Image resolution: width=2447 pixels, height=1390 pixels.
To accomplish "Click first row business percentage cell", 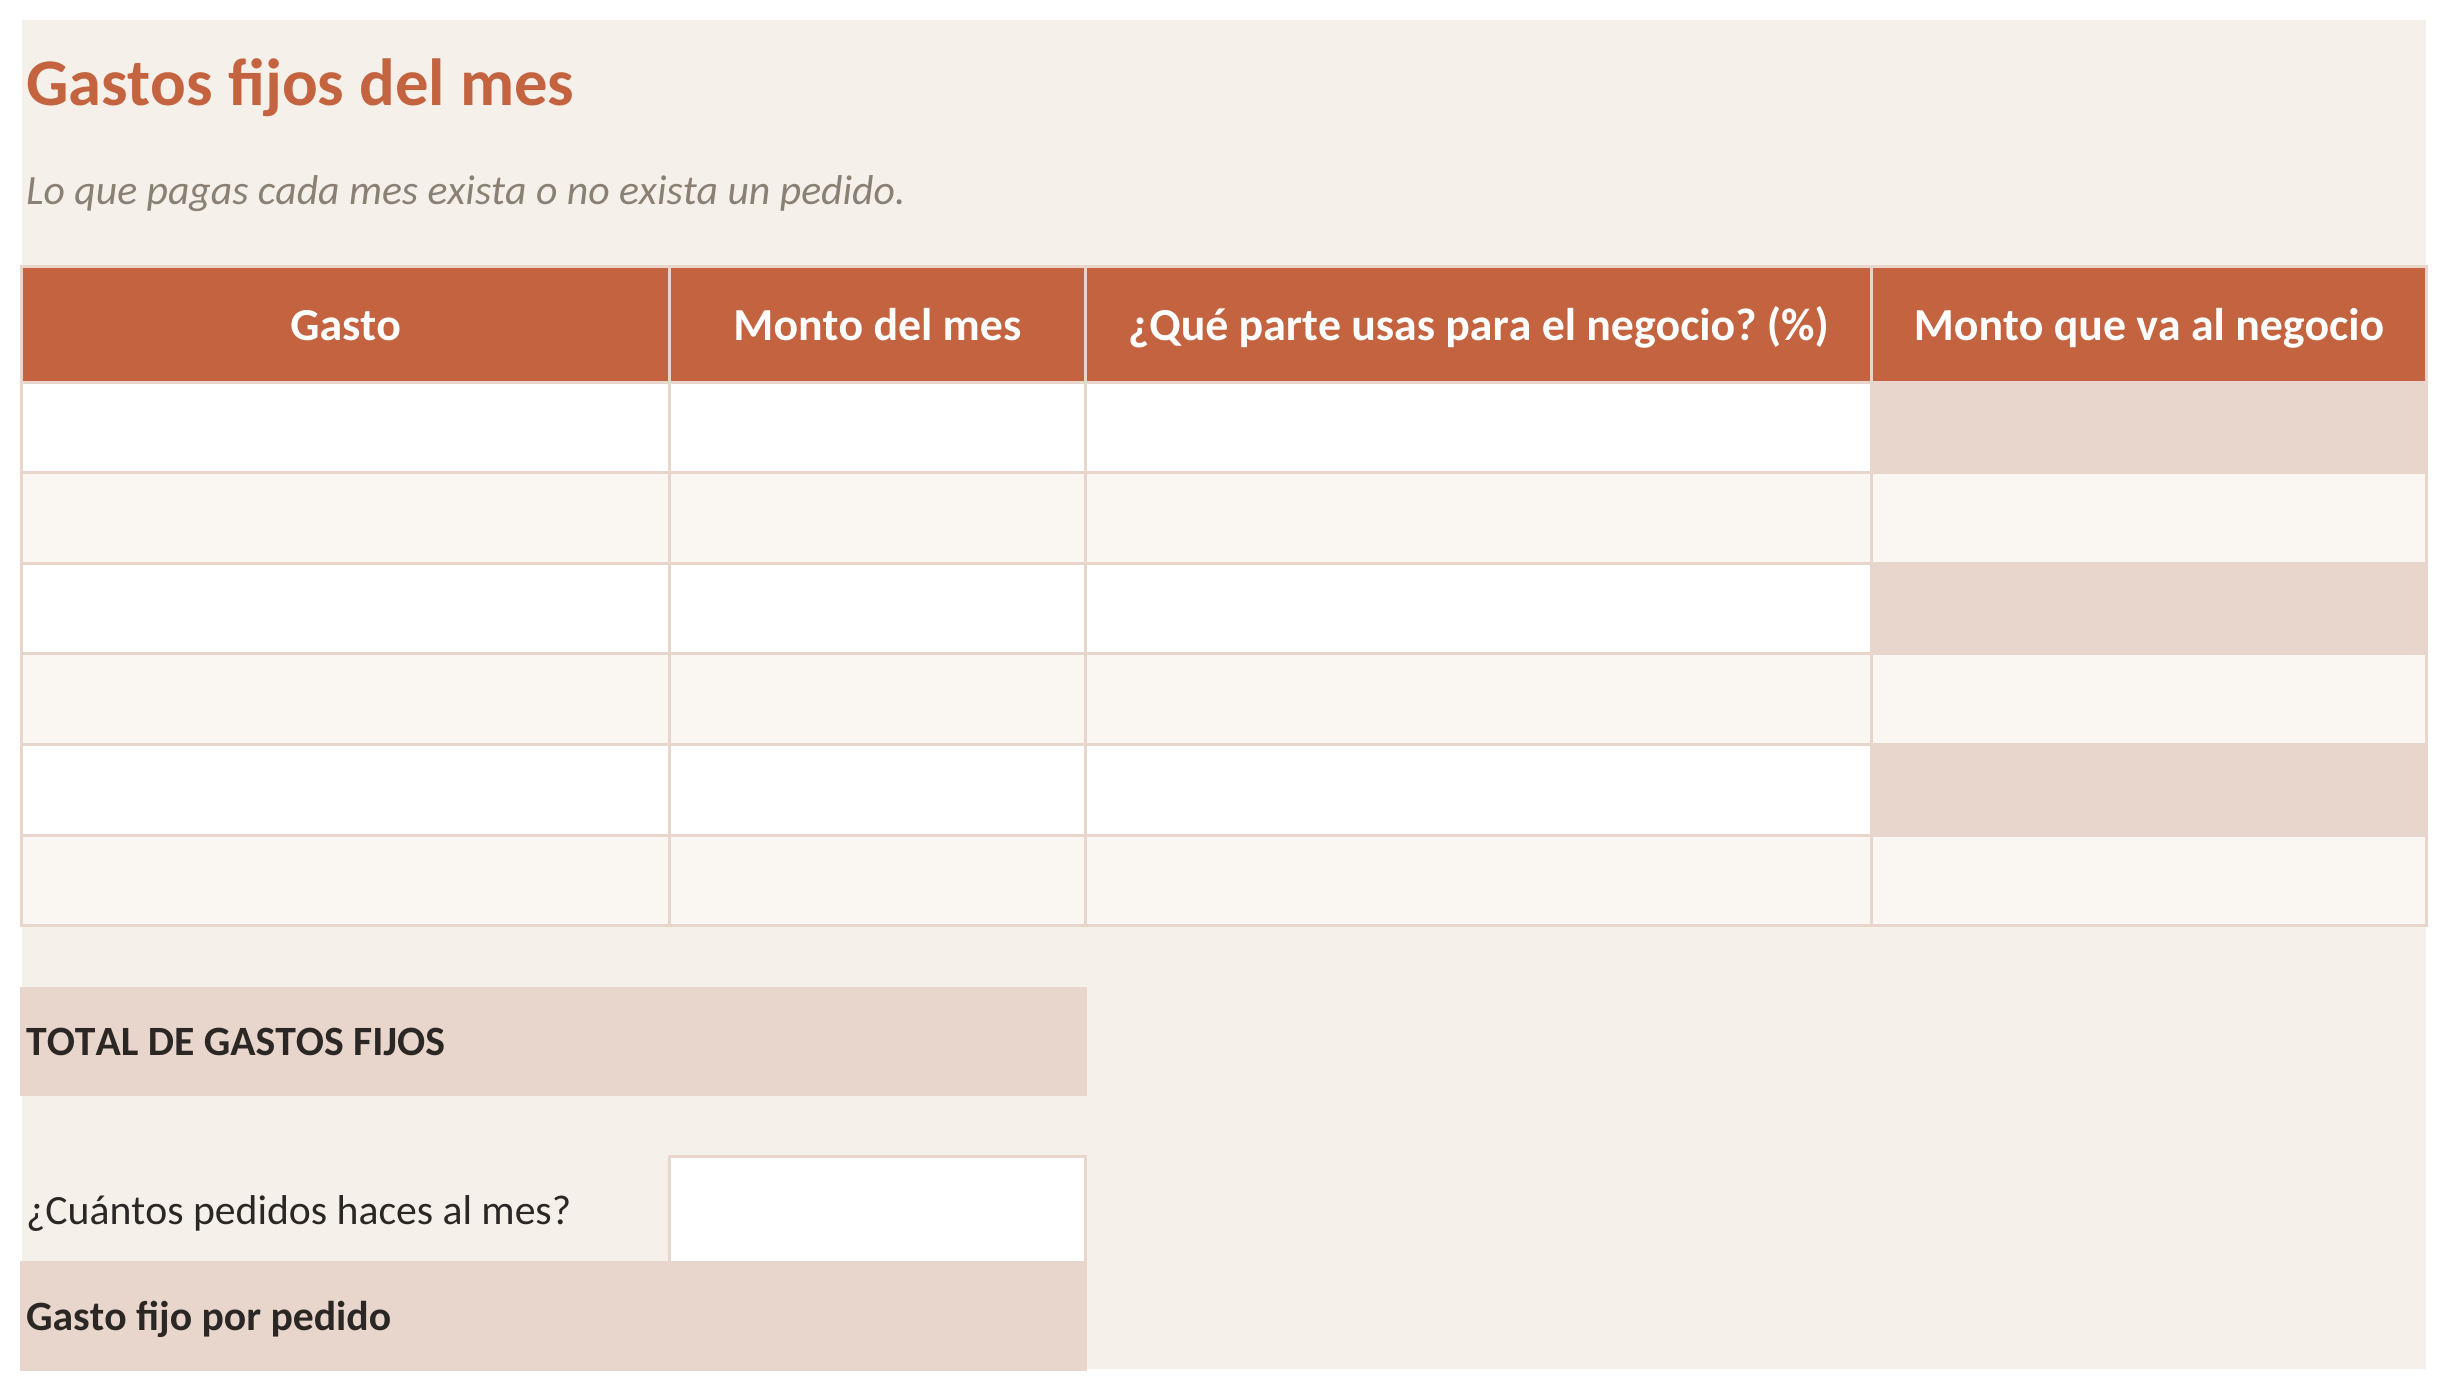I will (1478, 428).
